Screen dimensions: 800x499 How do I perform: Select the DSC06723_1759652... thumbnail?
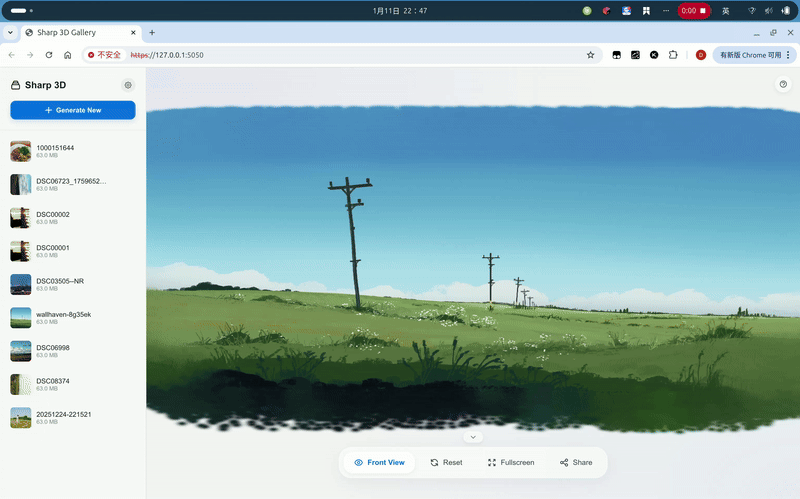20,185
